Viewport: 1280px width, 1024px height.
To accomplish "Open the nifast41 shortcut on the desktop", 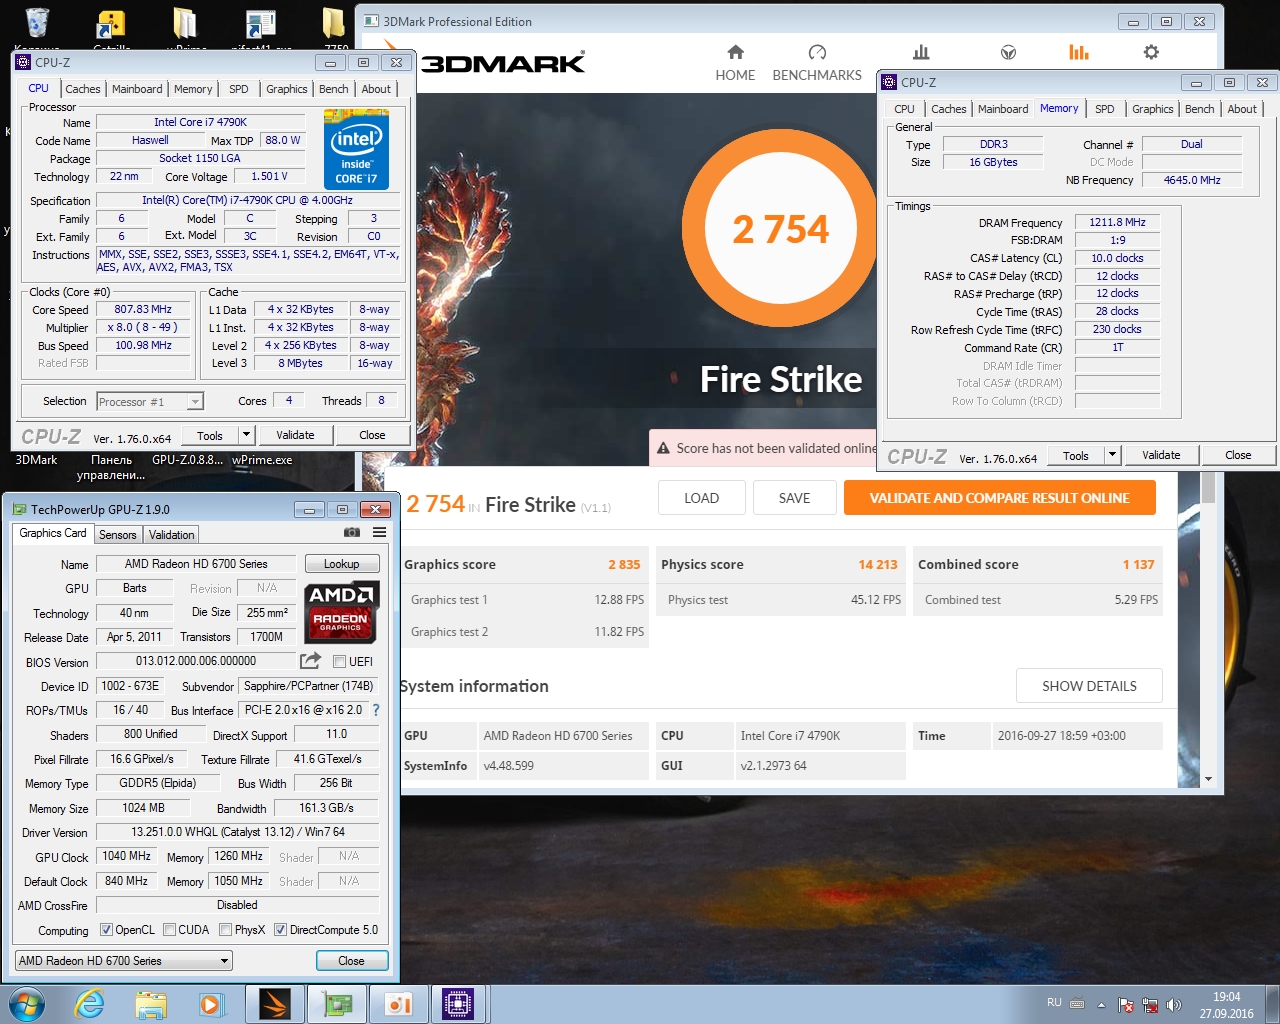I will point(260,27).
